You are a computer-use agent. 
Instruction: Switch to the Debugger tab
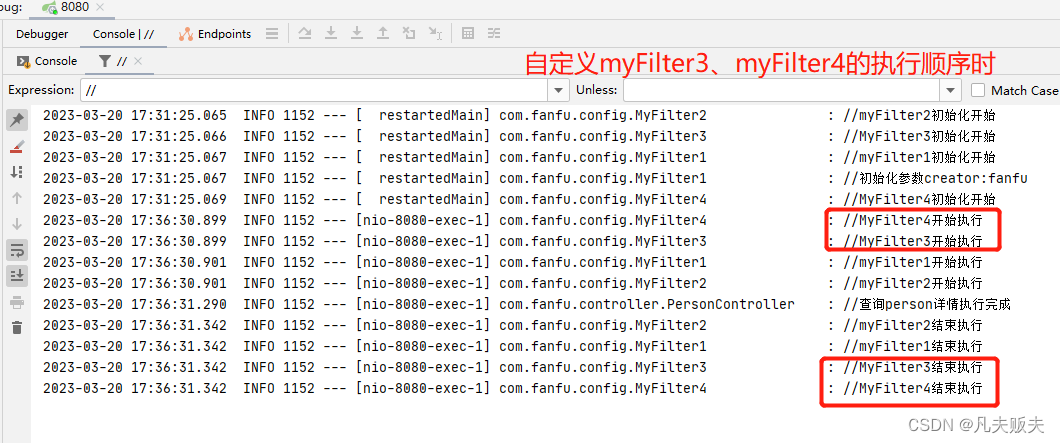pos(42,34)
